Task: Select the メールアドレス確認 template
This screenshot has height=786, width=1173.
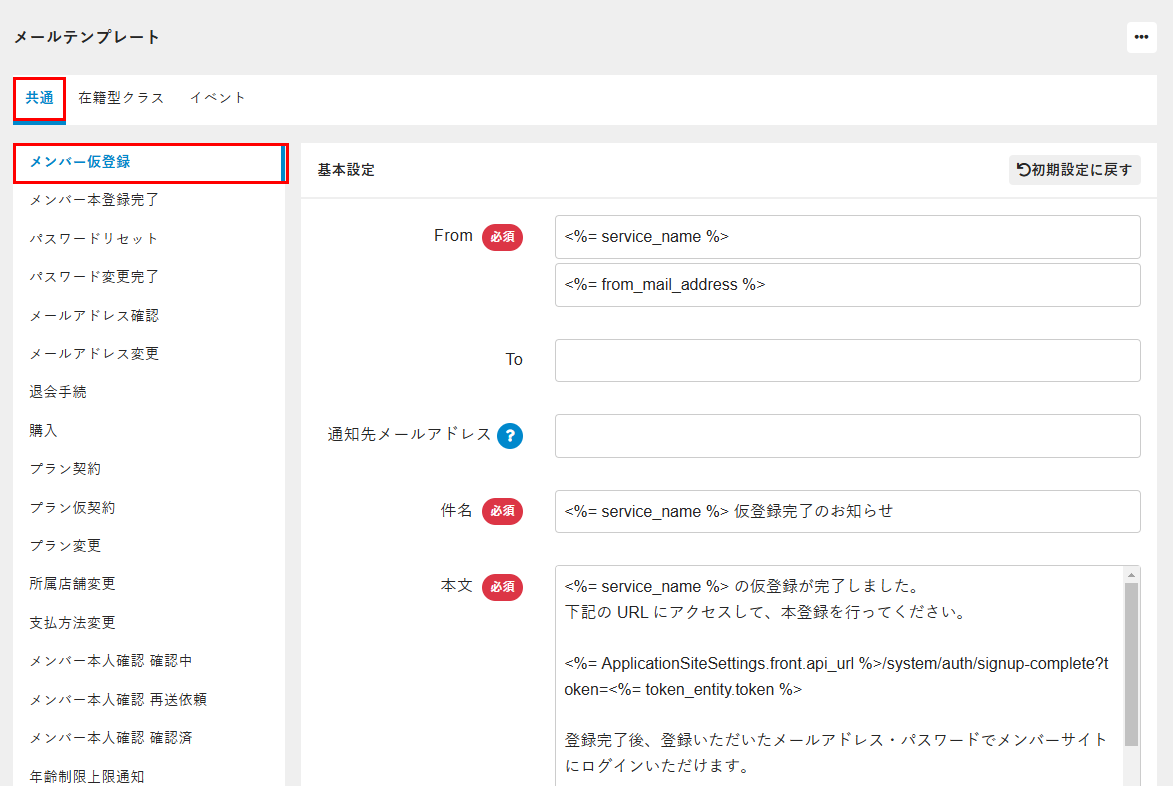Action: click(x=94, y=316)
